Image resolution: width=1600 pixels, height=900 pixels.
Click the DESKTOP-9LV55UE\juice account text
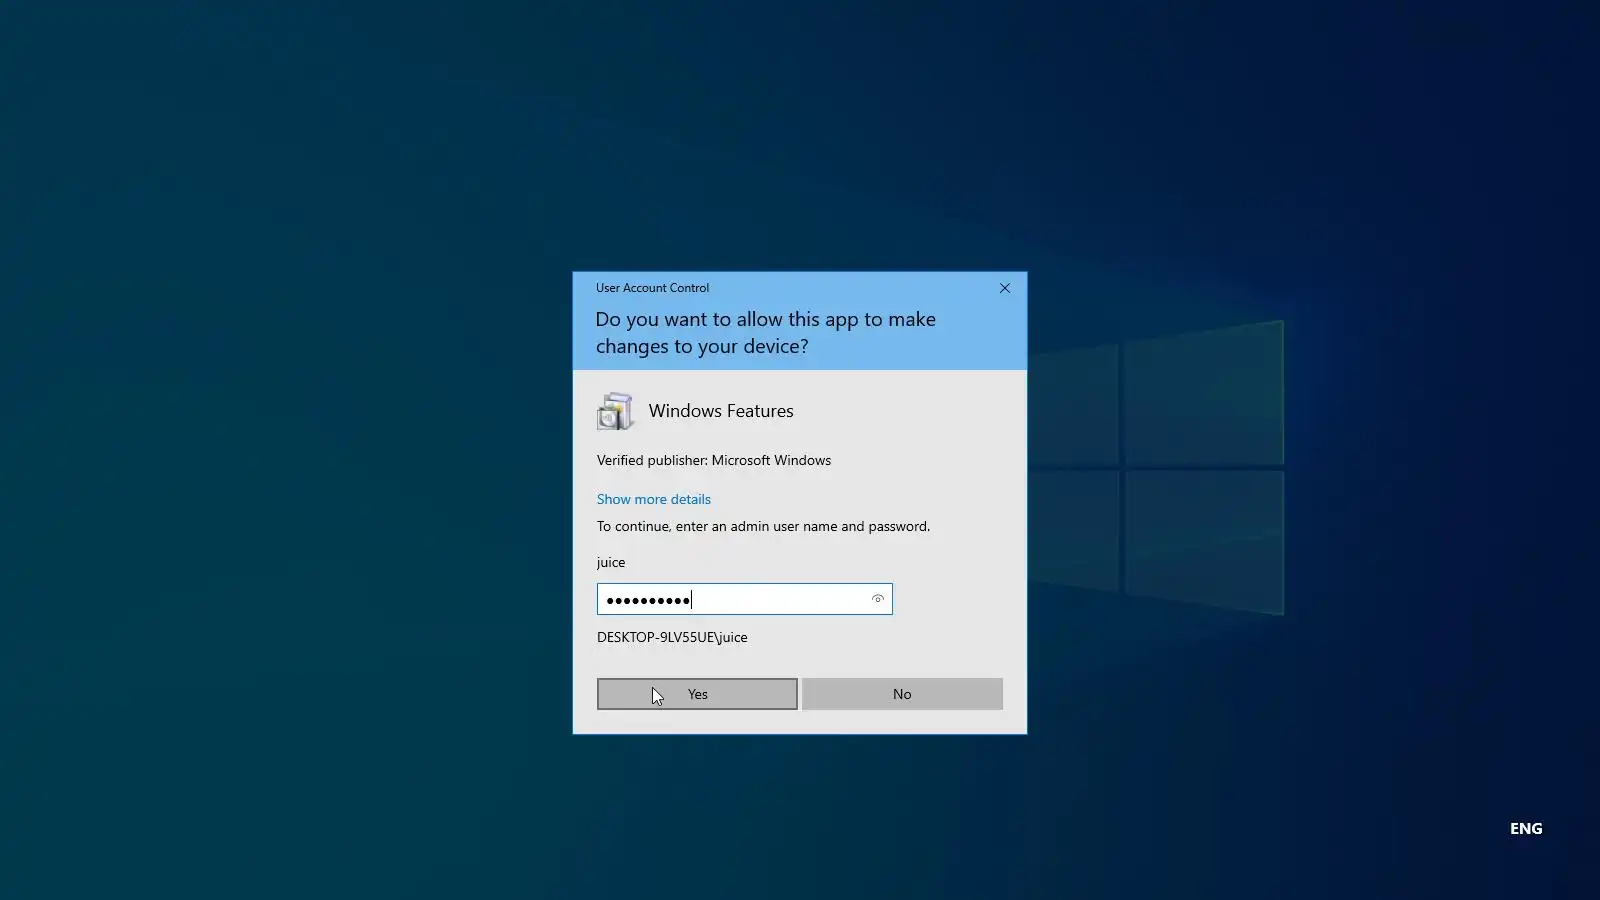(x=672, y=637)
